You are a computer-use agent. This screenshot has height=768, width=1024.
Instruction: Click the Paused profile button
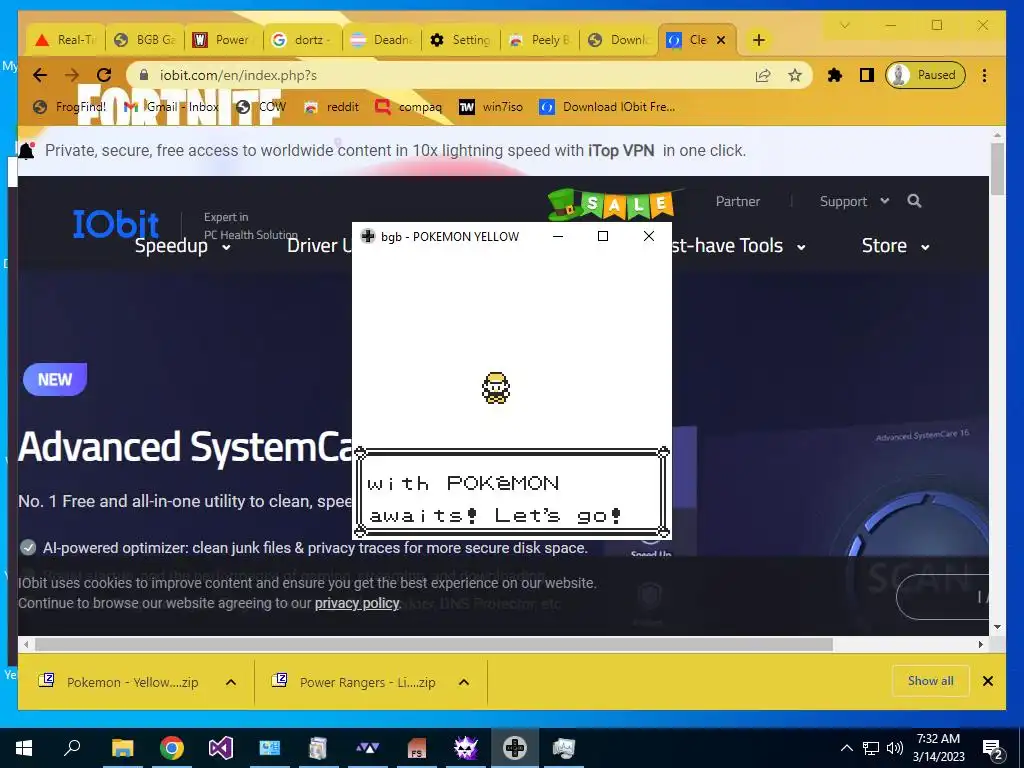[925, 75]
